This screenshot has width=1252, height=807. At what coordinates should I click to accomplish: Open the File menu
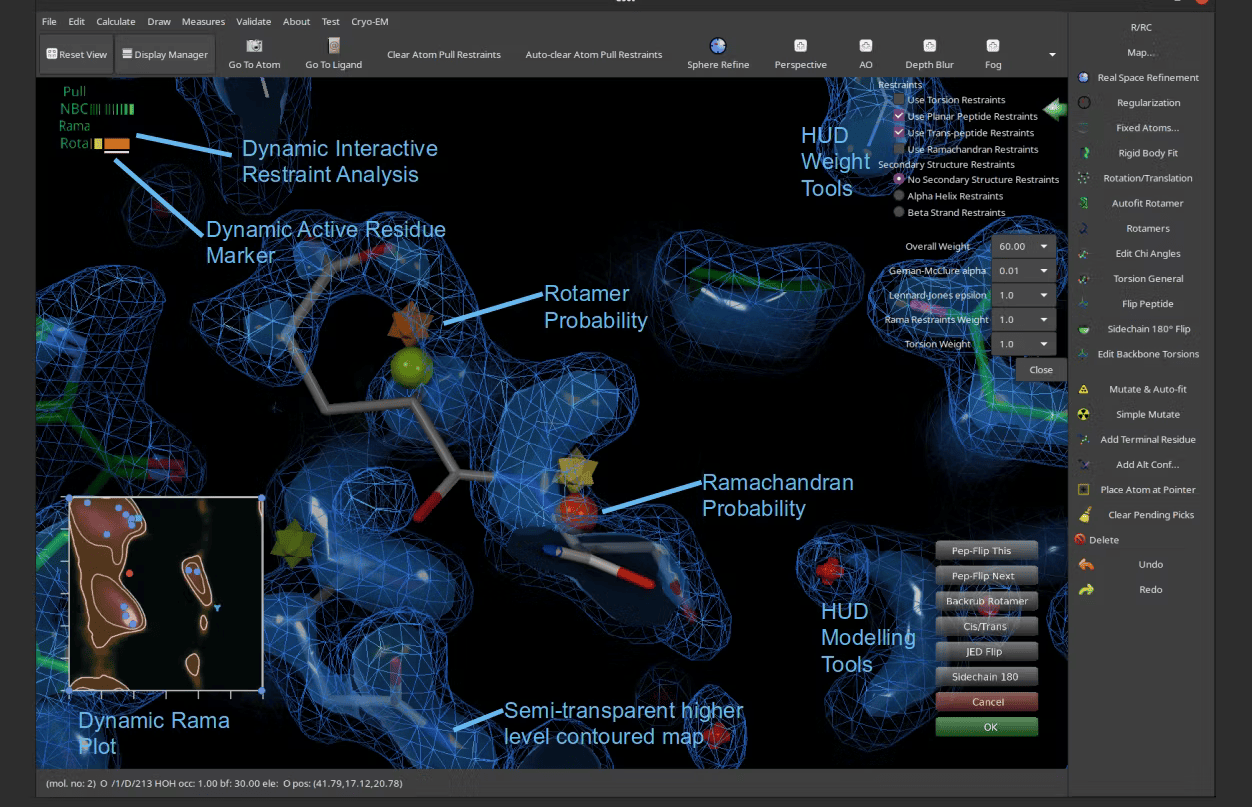point(49,21)
